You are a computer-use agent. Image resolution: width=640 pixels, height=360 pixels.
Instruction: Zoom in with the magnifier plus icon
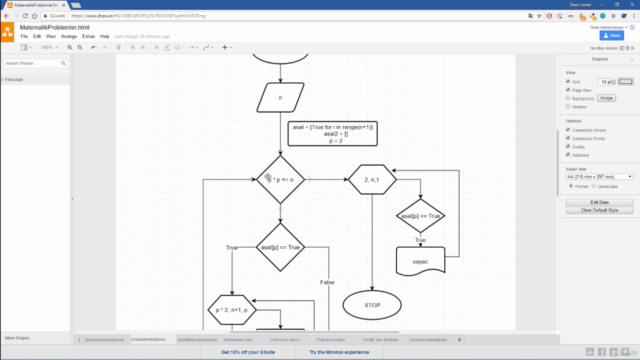pos(70,47)
